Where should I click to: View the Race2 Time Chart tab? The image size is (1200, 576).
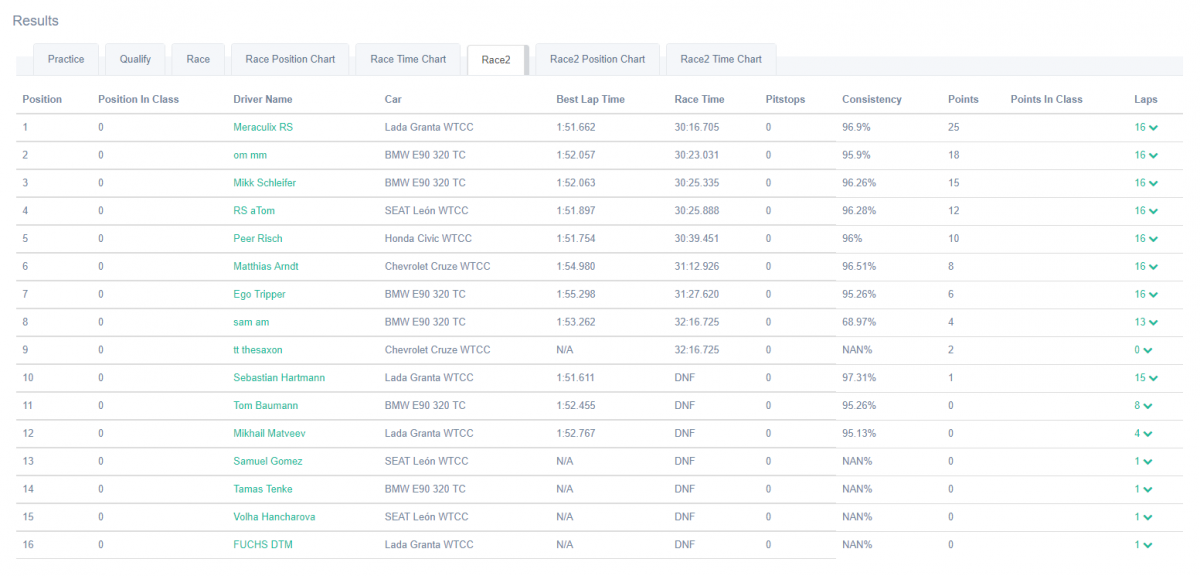720,59
